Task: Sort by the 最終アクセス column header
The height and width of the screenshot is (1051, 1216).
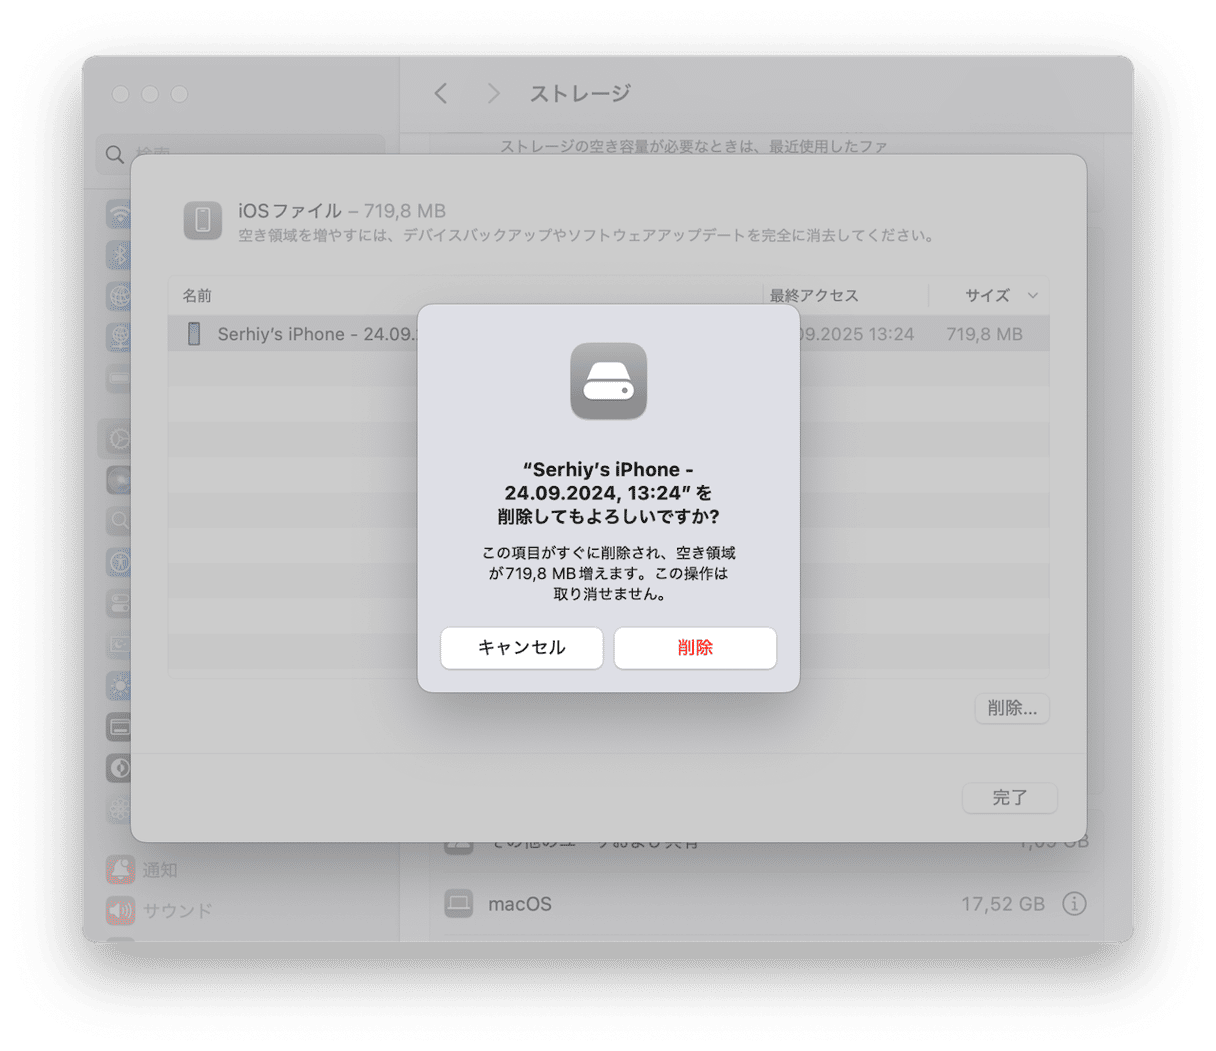Action: point(814,295)
